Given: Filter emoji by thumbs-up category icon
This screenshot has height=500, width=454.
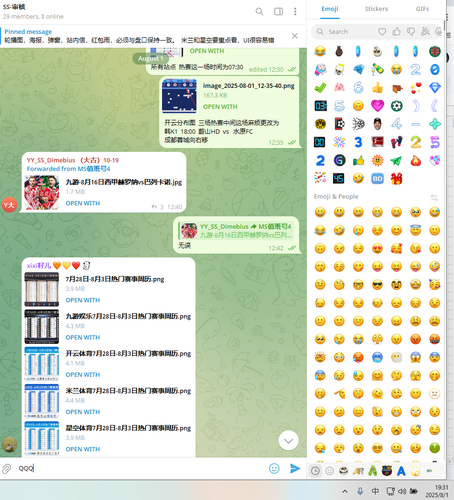Looking at the screenshot, I should tap(396, 32).
